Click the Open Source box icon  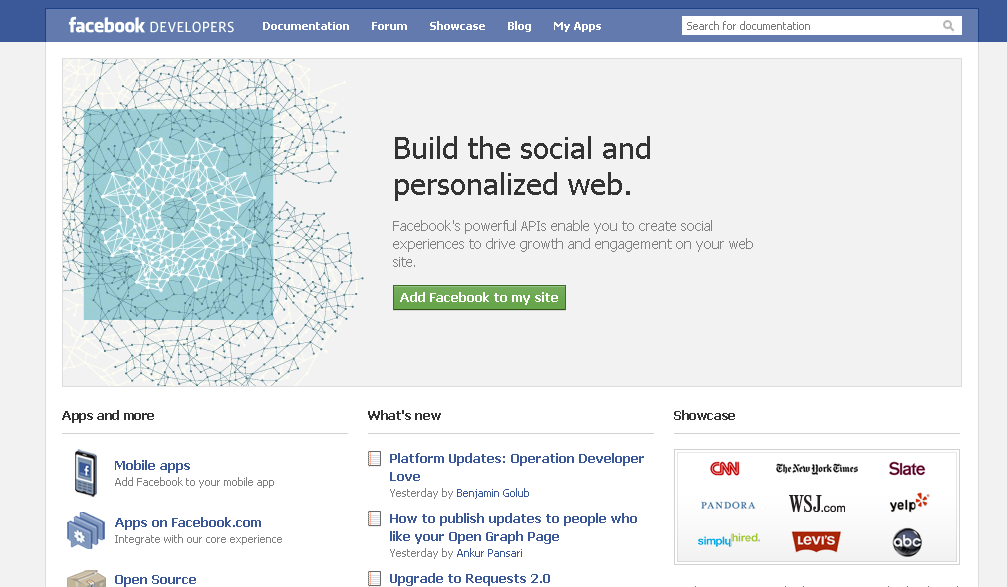click(85, 579)
